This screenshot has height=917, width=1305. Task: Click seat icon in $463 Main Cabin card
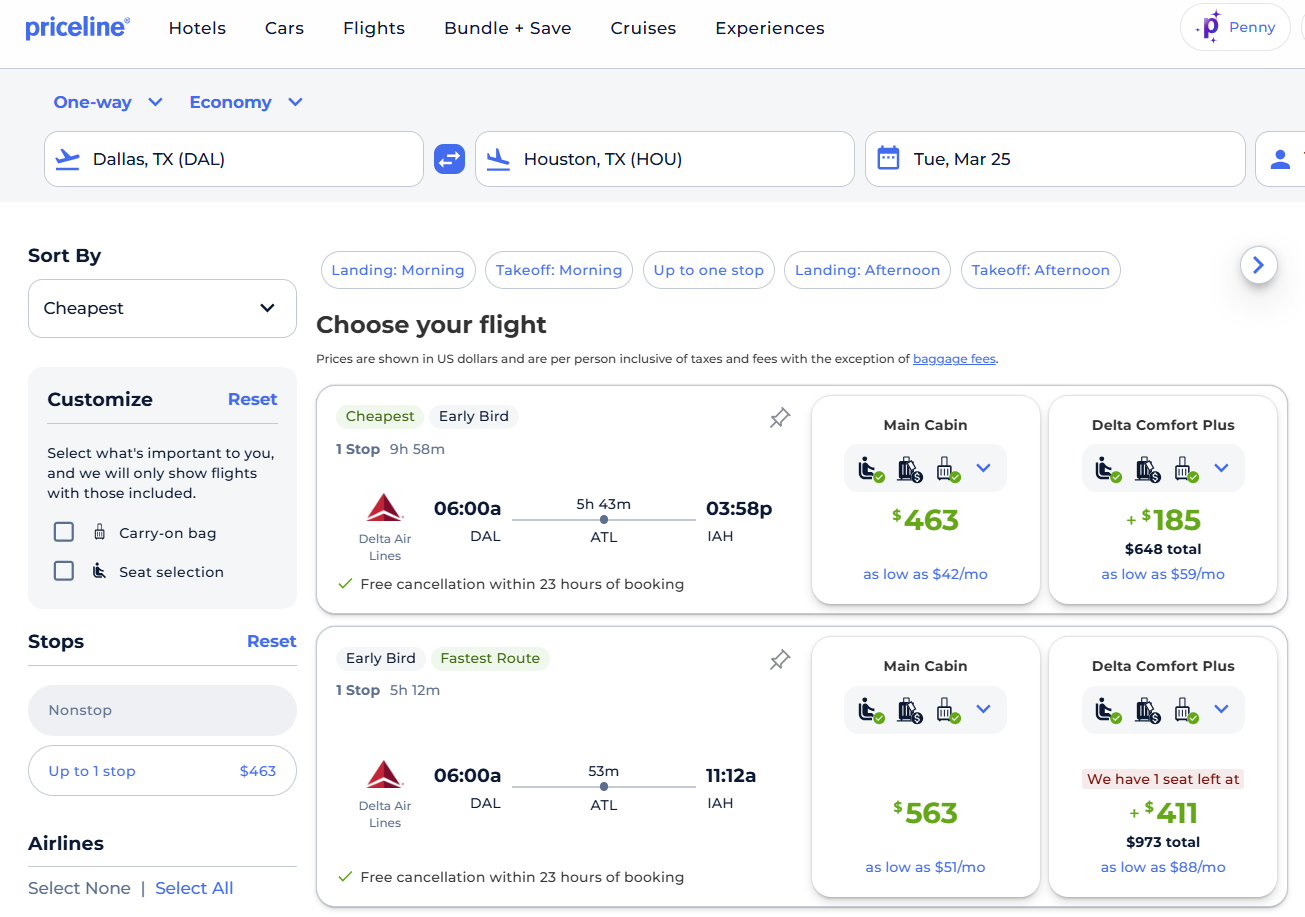tap(871, 468)
